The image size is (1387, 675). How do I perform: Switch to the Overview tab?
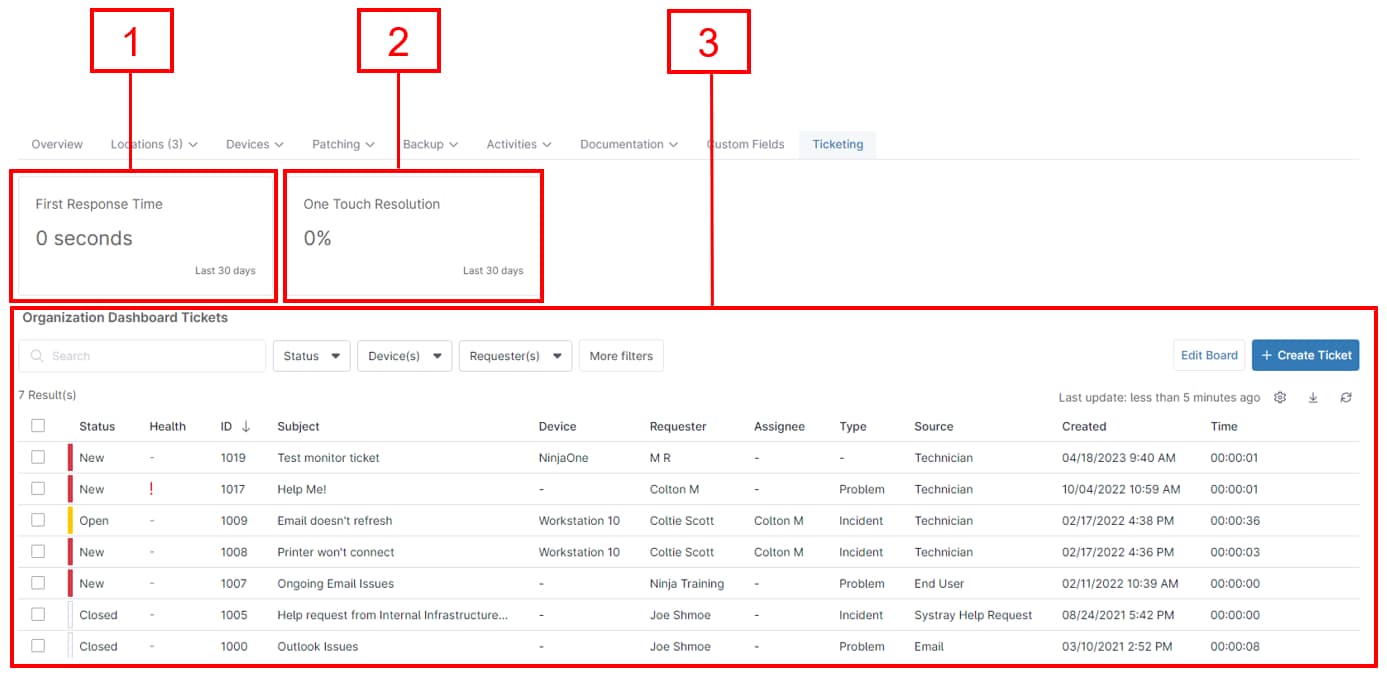pyautogui.click(x=56, y=143)
